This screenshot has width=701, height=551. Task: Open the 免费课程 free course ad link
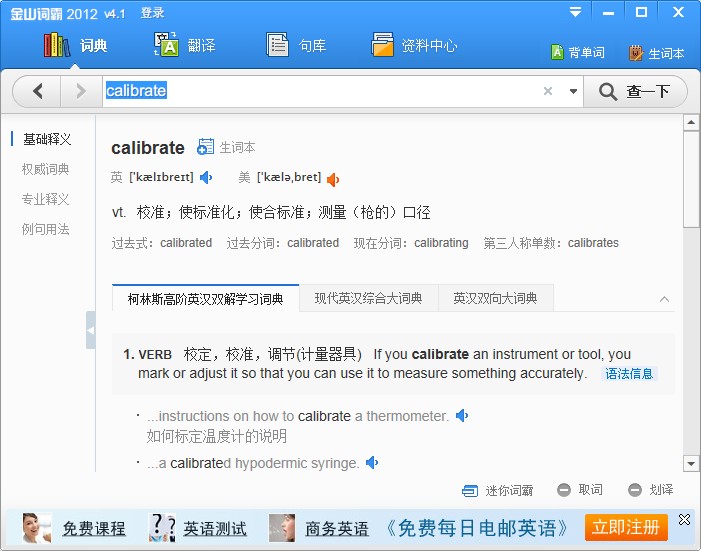94,529
